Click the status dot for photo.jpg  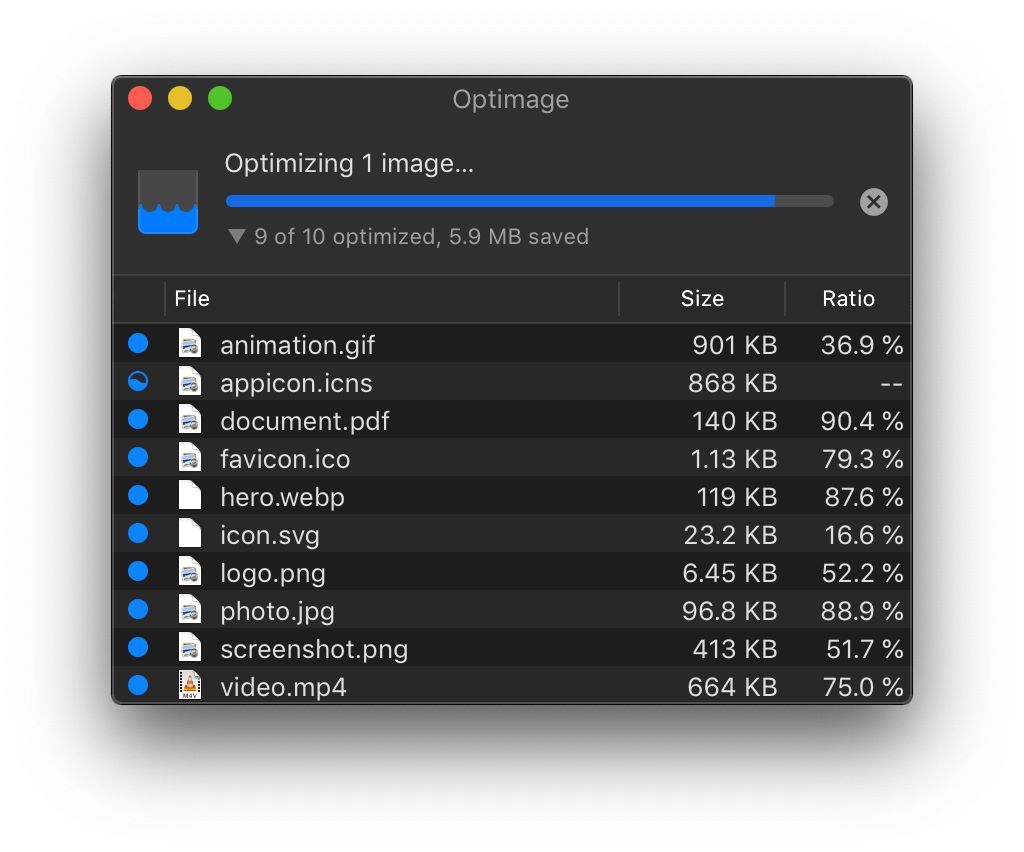click(x=138, y=608)
